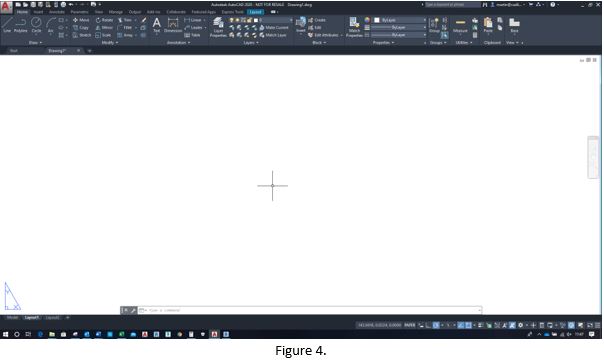Expand the Layers panel
The image size is (604, 364).
click(251, 43)
